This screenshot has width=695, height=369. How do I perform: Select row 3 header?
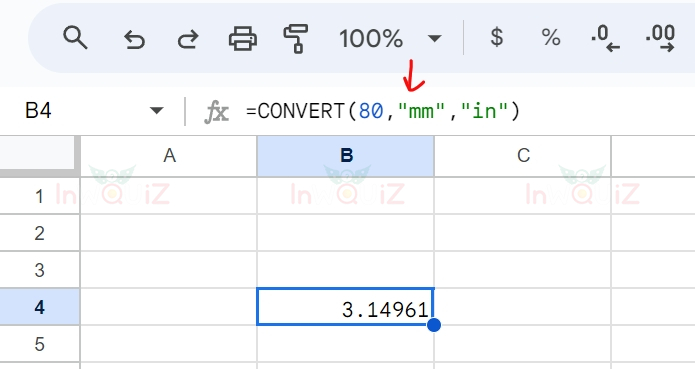tap(39, 270)
